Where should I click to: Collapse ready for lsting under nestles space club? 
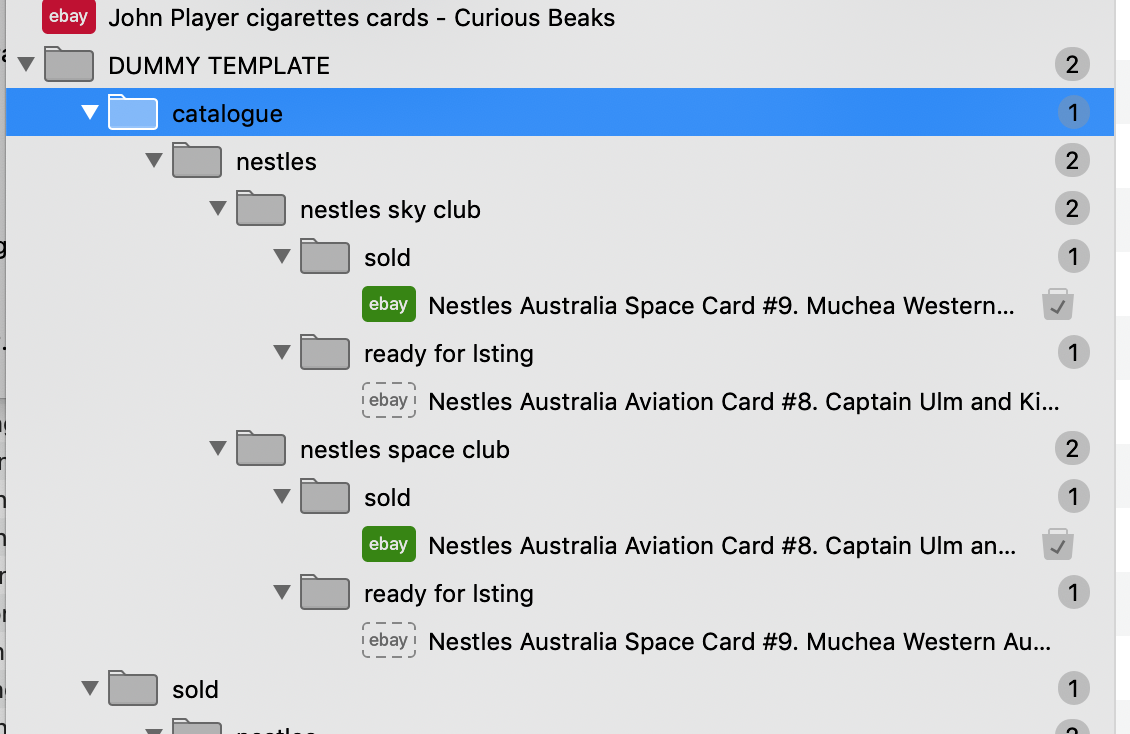282,592
